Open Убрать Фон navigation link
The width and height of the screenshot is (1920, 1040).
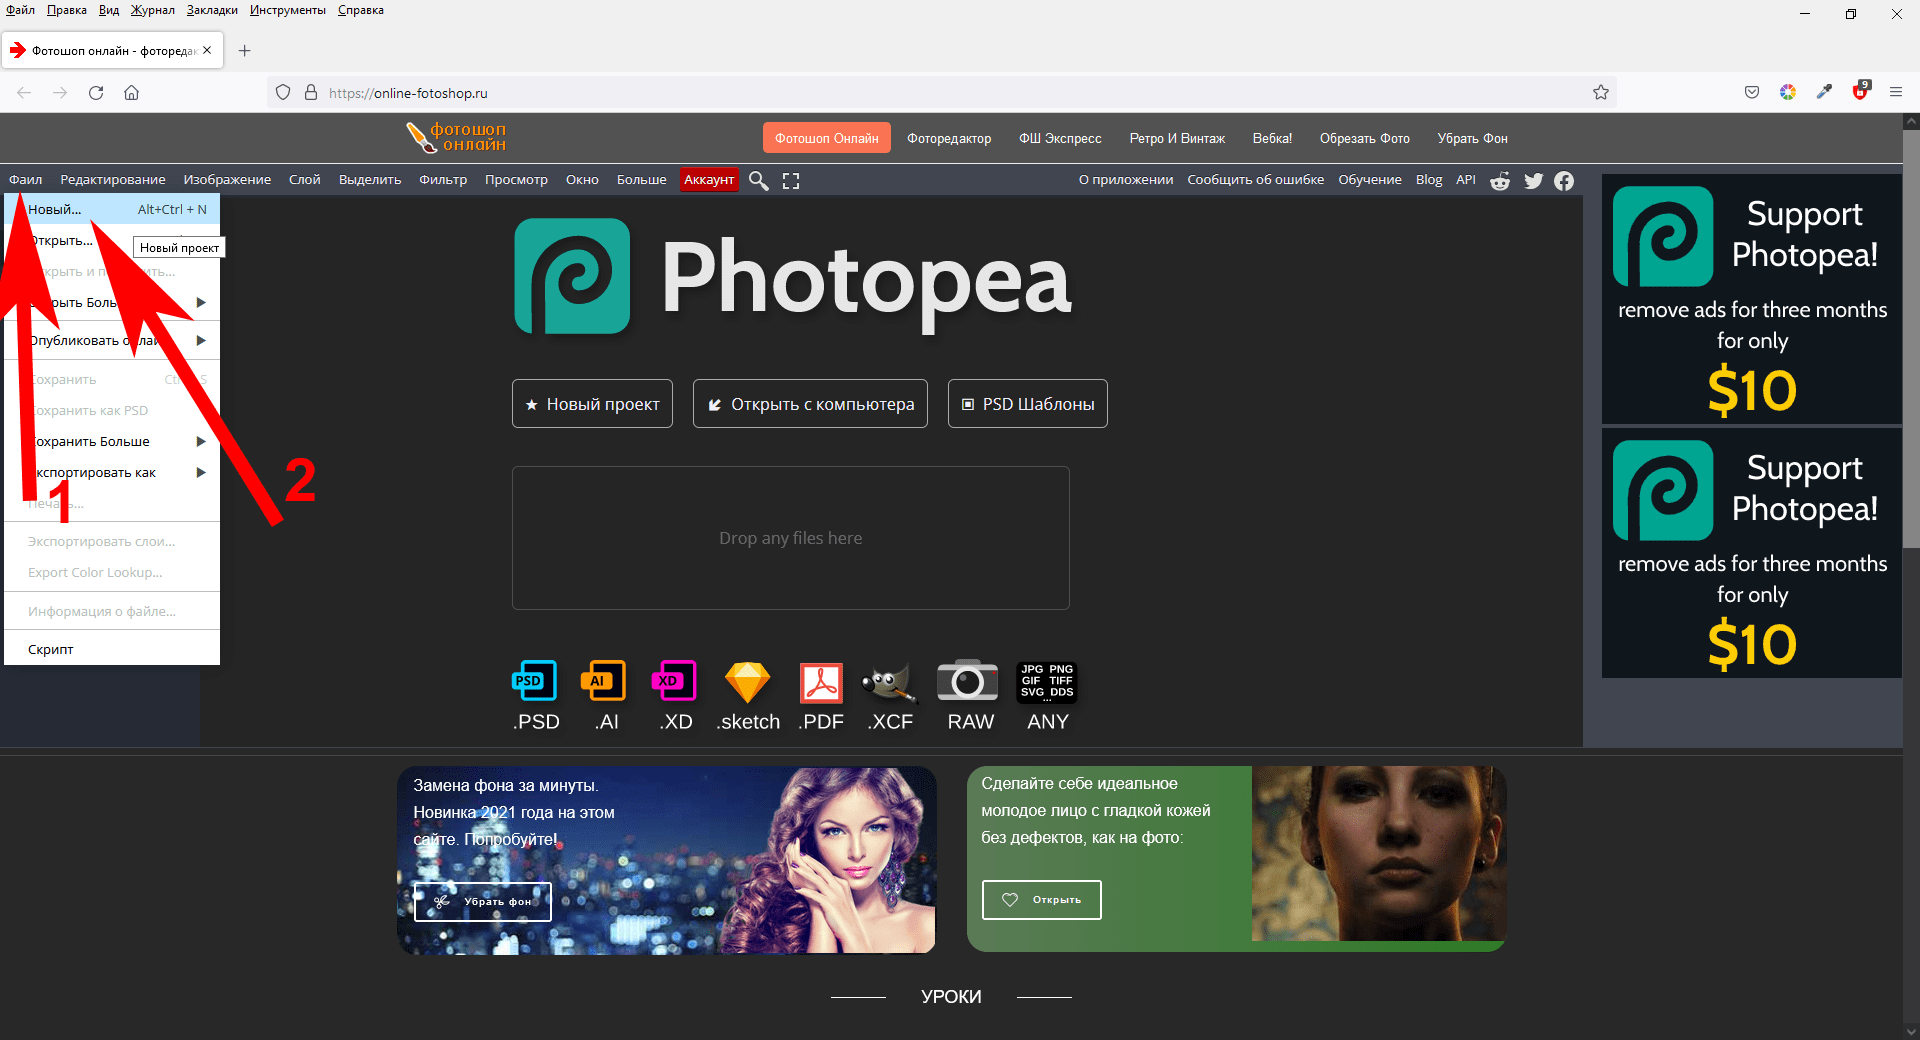coord(1472,139)
